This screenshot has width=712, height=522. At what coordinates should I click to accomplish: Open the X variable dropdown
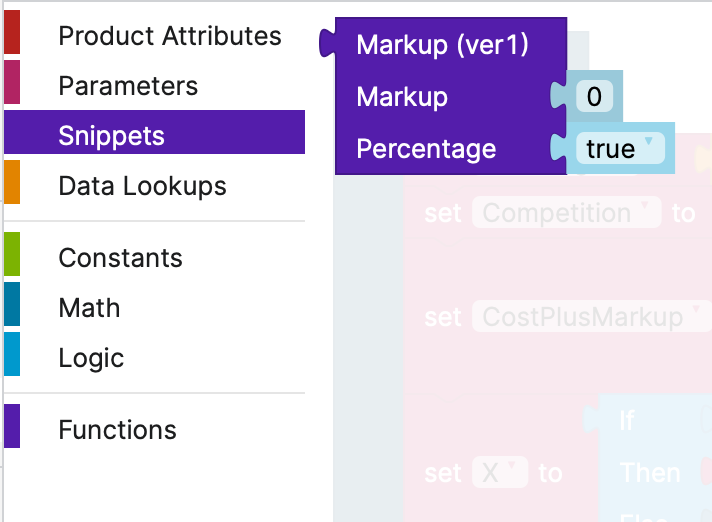coord(498,473)
